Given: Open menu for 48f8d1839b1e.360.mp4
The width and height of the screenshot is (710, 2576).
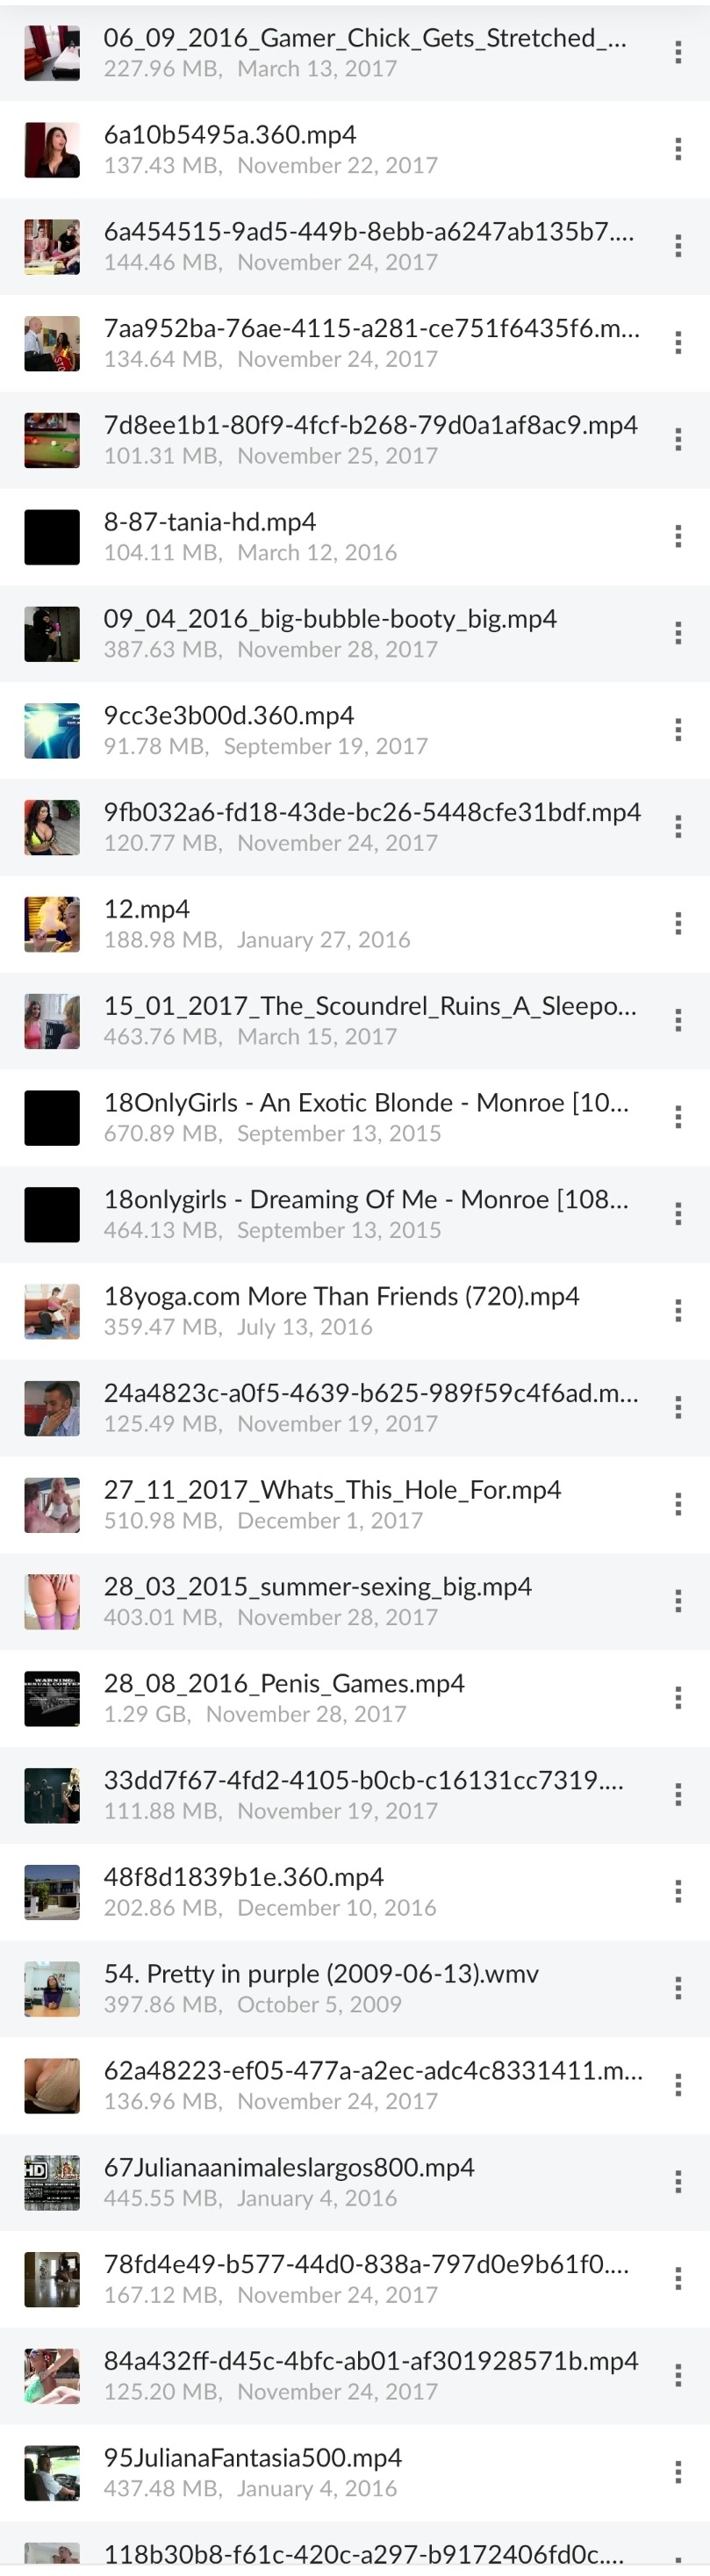Looking at the screenshot, I should (x=678, y=1891).
